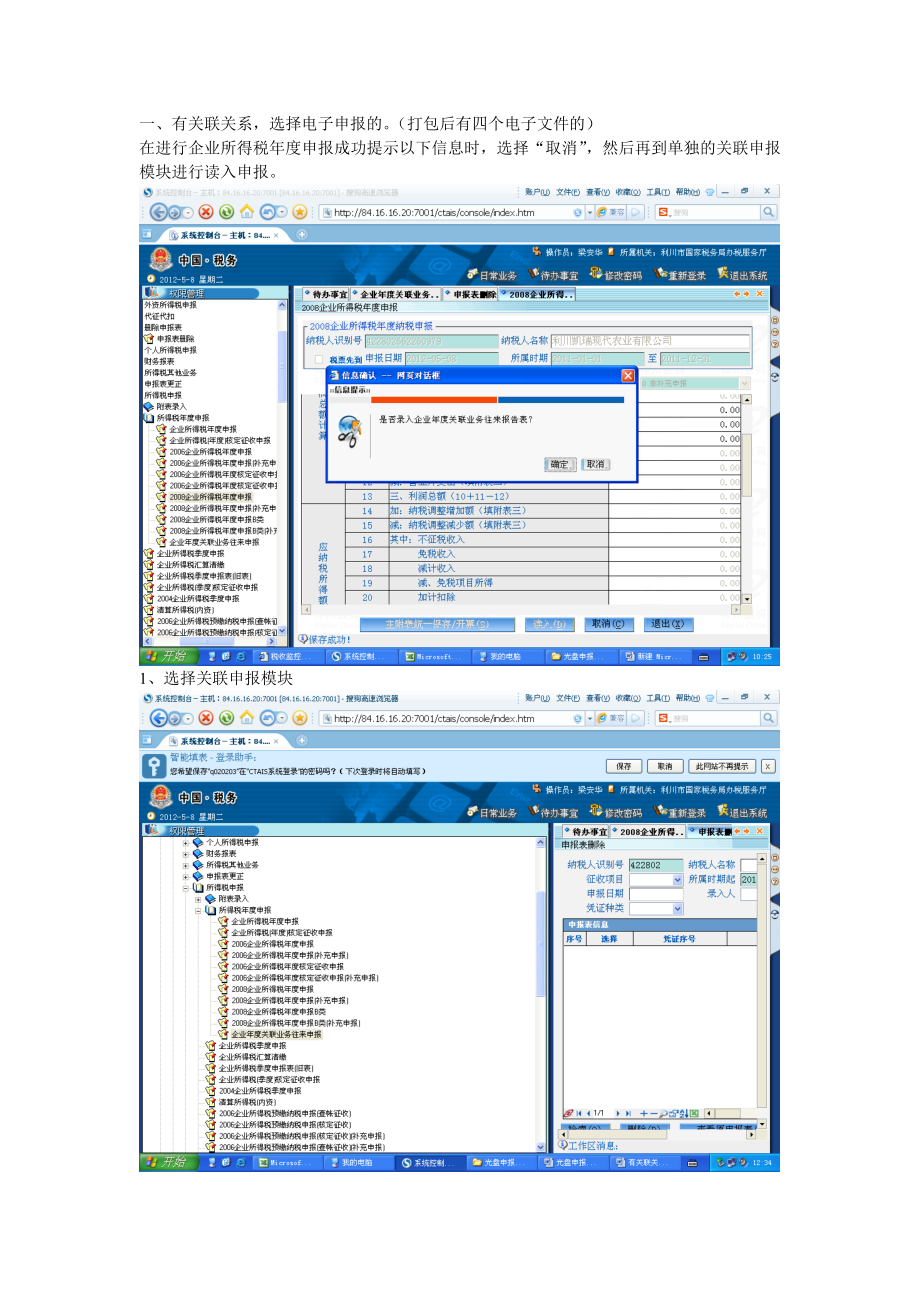
Task: Switch to the 待办事宜 tab in the bottom window
Action: 584,831
